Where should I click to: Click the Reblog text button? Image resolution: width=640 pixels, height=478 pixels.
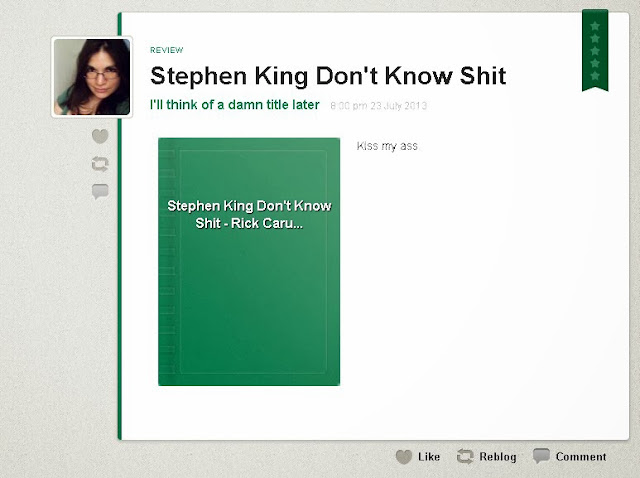(x=498, y=457)
